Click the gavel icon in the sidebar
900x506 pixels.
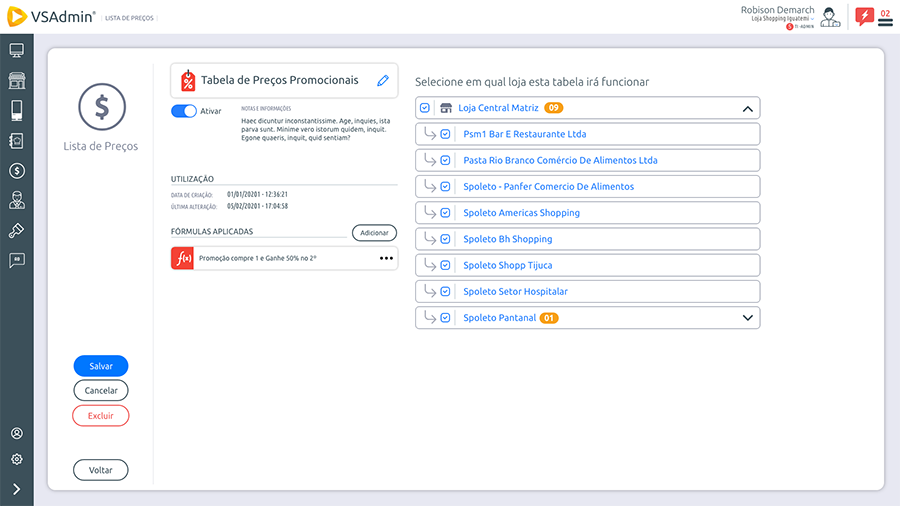17,230
